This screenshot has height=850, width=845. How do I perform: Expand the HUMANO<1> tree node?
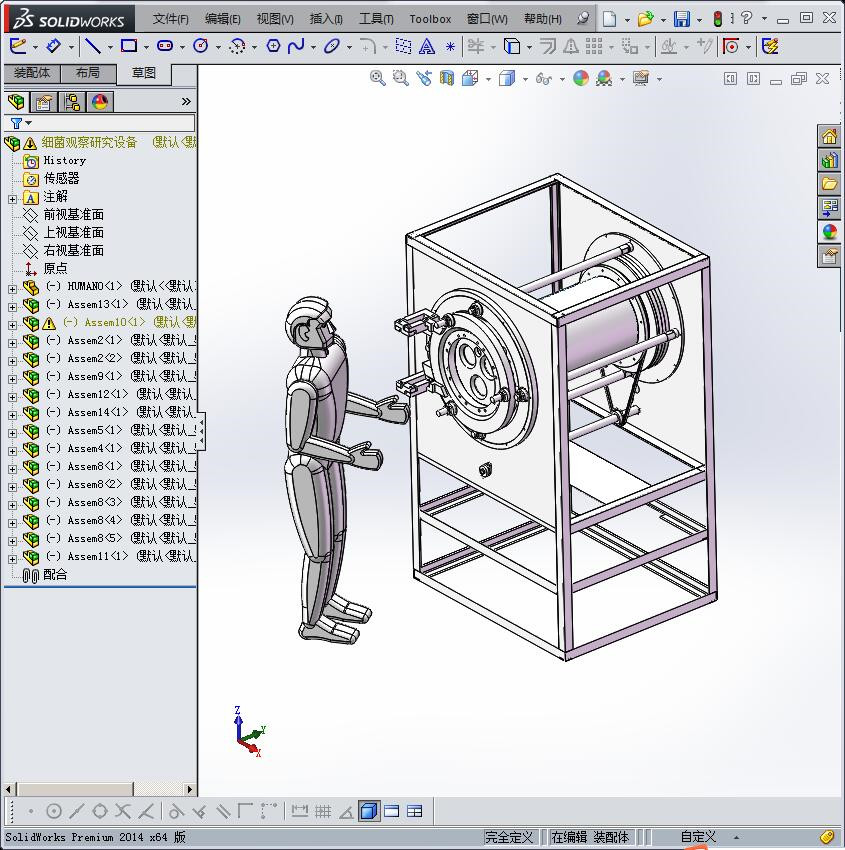click(12, 289)
